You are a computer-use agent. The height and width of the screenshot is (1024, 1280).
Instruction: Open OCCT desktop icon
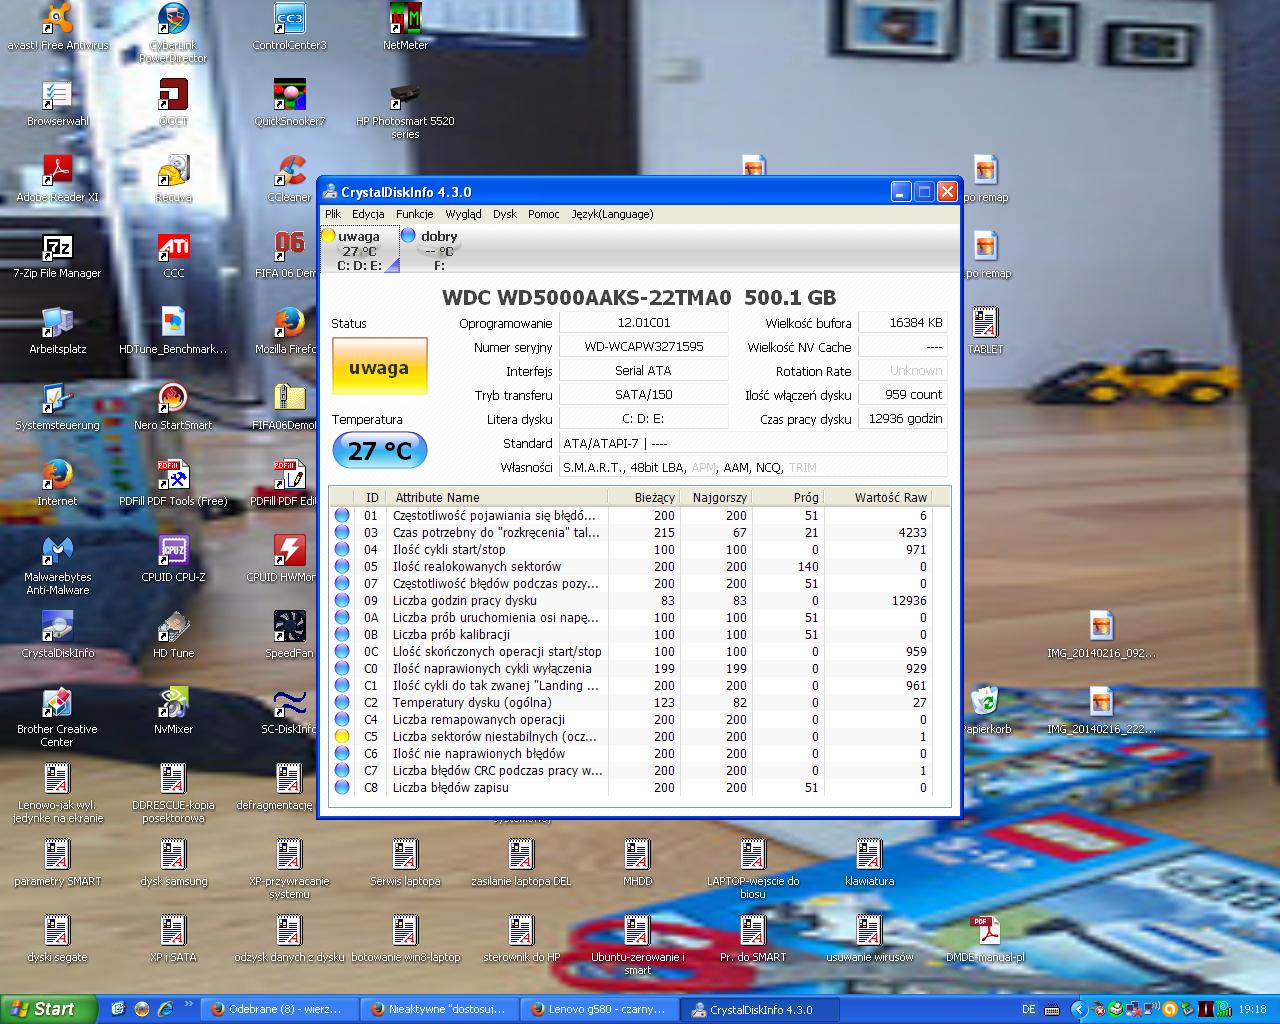[x=173, y=103]
